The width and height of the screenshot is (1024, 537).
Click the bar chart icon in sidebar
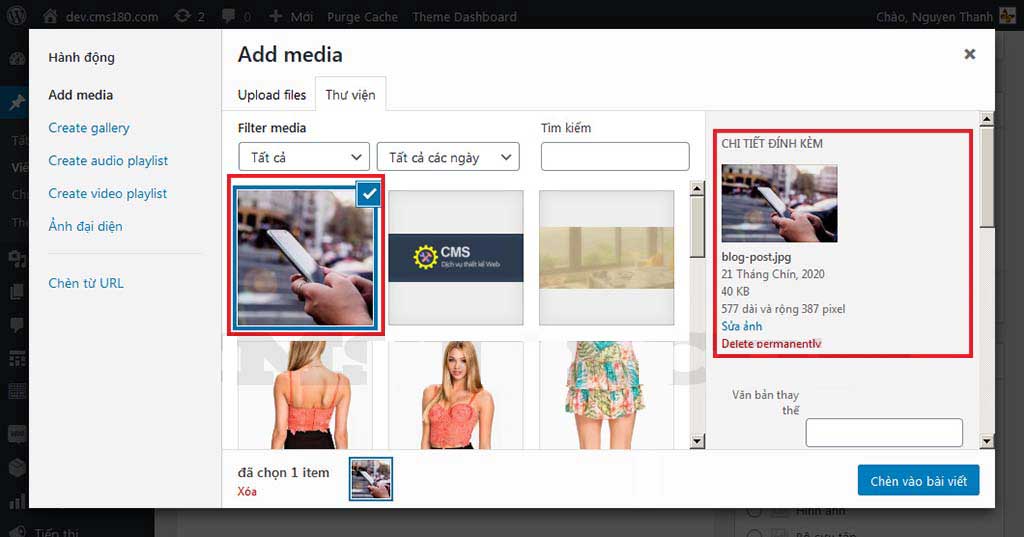click(x=16, y=500)
